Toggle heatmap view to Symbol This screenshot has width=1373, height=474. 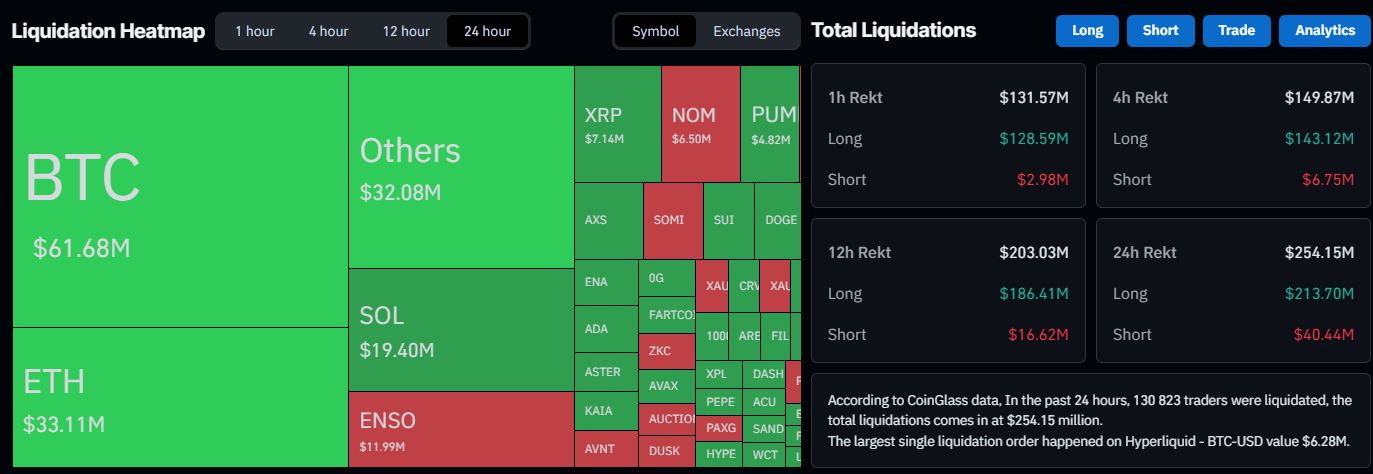[x=655, y=31]
